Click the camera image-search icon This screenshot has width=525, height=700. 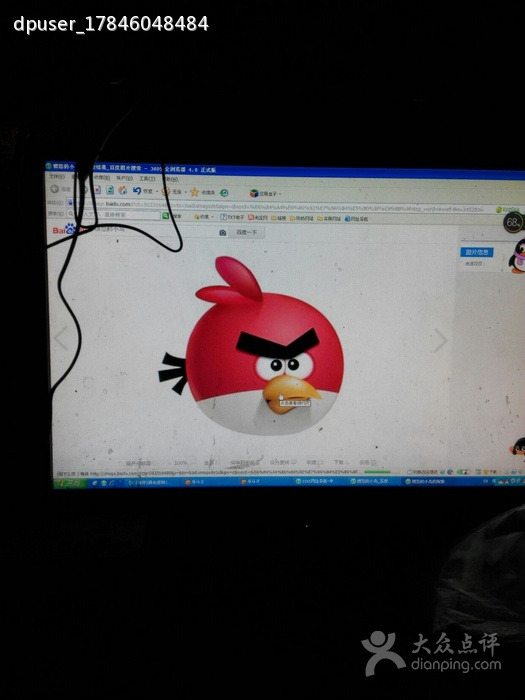coord(222,233)
